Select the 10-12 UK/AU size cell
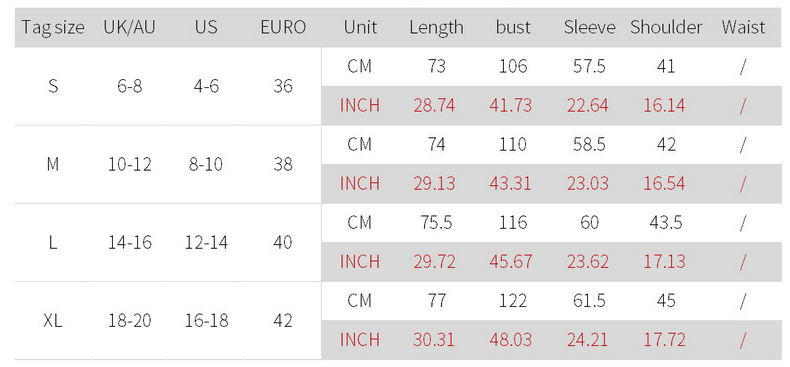Viewport: 790px width, 367px height. tap(129, 164)
